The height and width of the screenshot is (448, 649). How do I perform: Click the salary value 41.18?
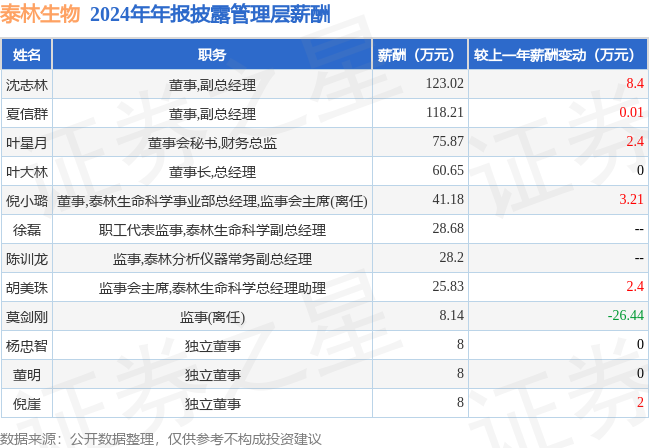(448, 199)
